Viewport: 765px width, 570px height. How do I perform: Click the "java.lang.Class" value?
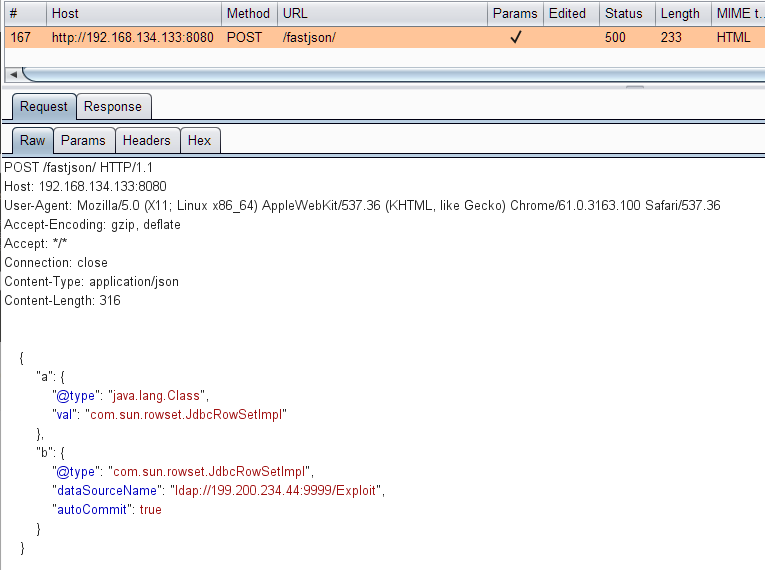[x=156, y=396]
